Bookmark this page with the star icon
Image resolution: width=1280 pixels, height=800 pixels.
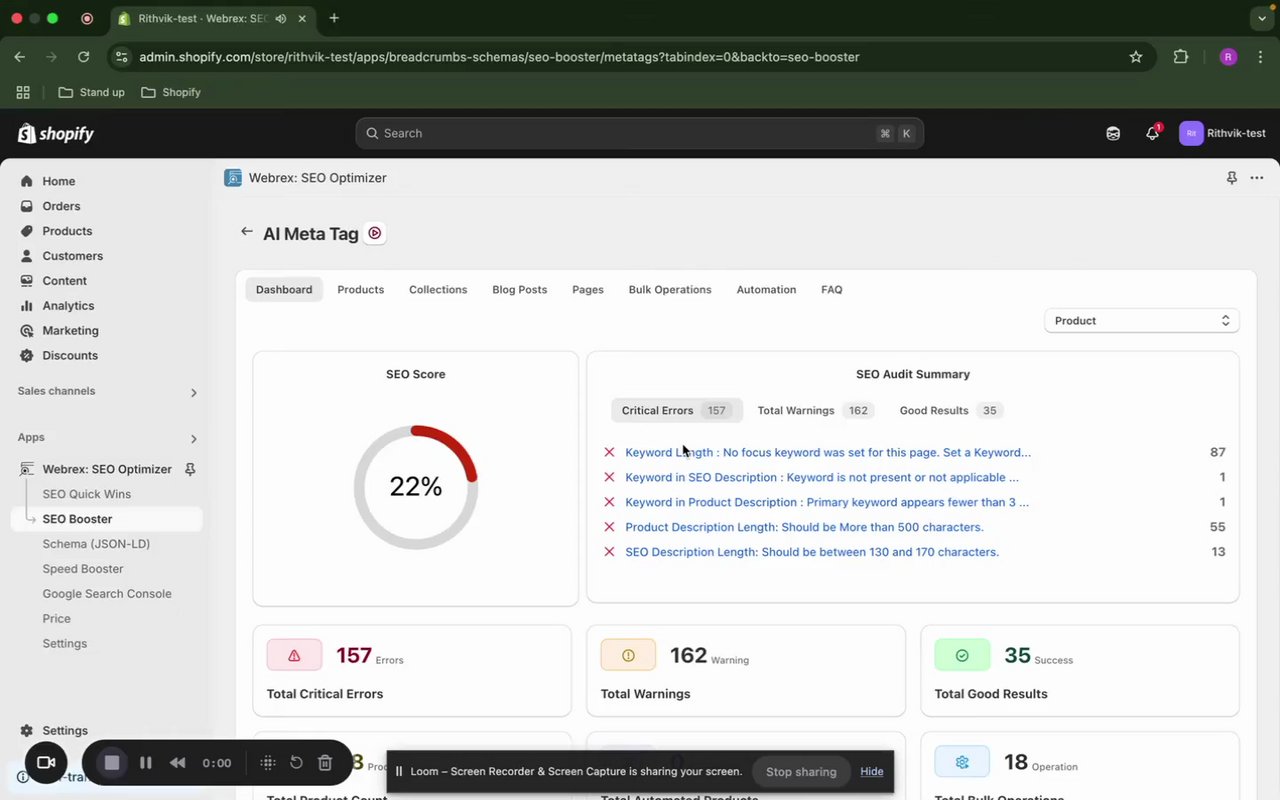tap(1136, 57)
